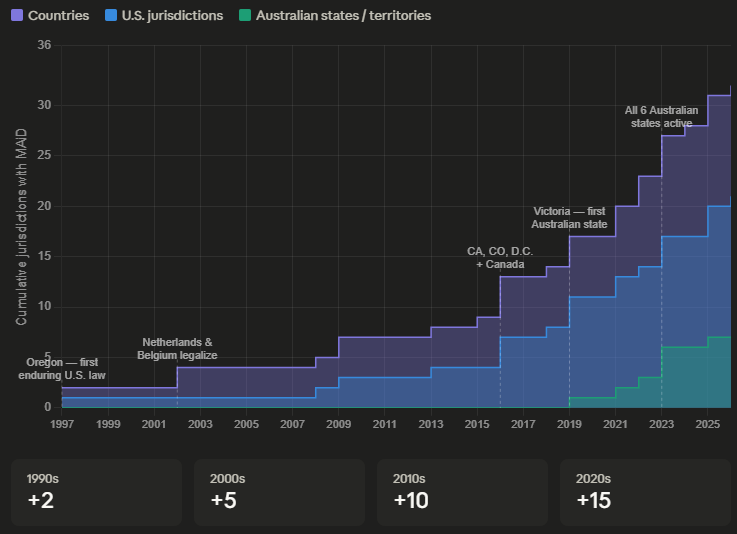Click the Oregon first enduring U.S. law annotation
The image size is (737, 534).
click(62, 368)
